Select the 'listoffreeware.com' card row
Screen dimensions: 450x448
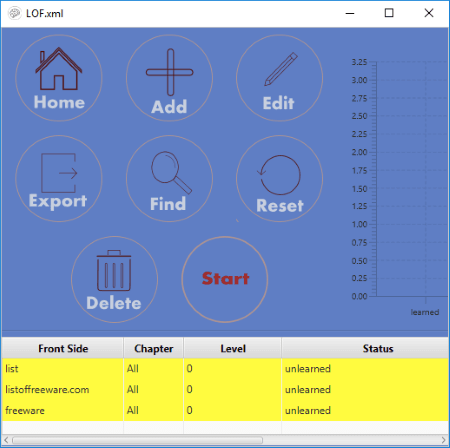(225, 389)
